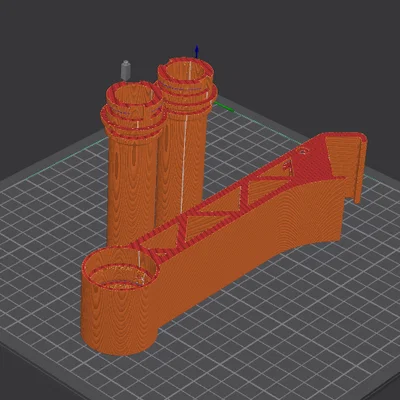Select the bracket arm's triangular truss section

click(x=213, y=210)
